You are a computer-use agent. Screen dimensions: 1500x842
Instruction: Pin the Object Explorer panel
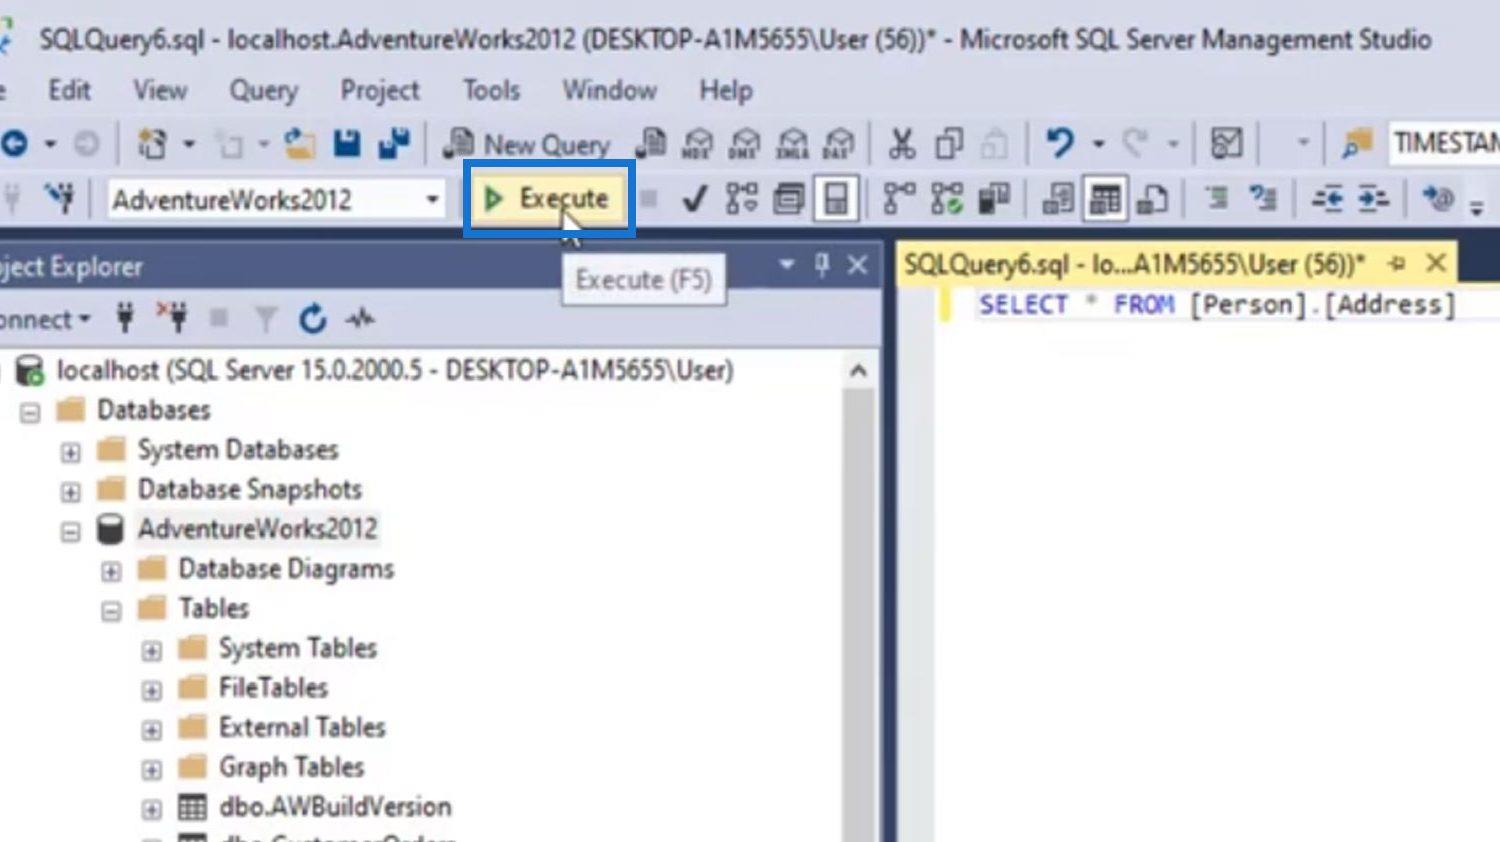pyautogui.click(x=822, y=265)
